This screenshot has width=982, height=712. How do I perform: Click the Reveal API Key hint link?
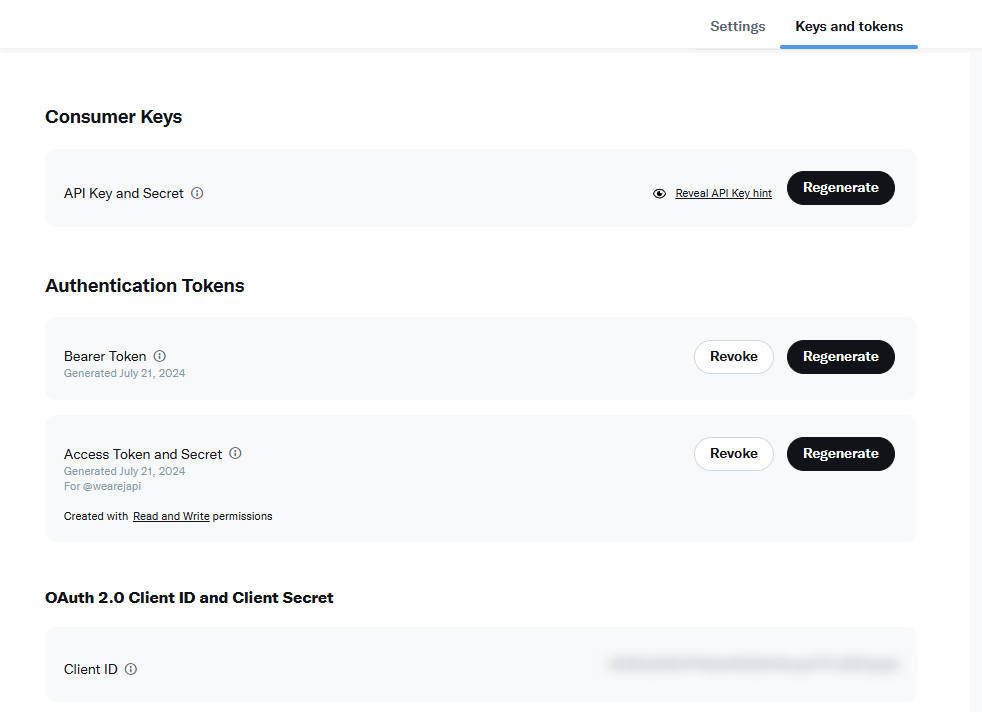point(723,194)
